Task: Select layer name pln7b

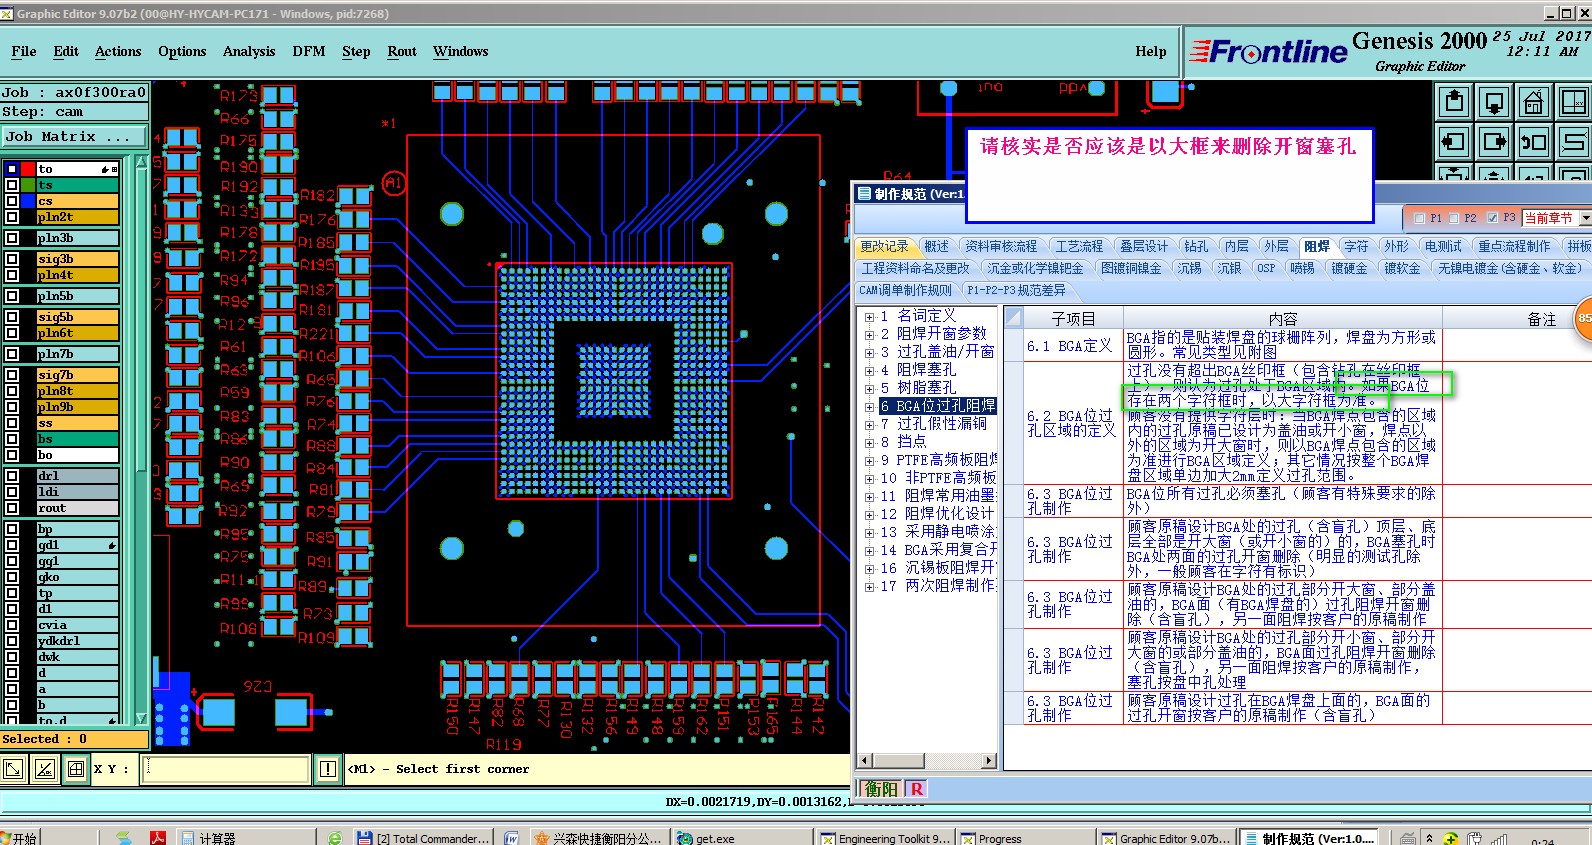Action: (78, 354)
